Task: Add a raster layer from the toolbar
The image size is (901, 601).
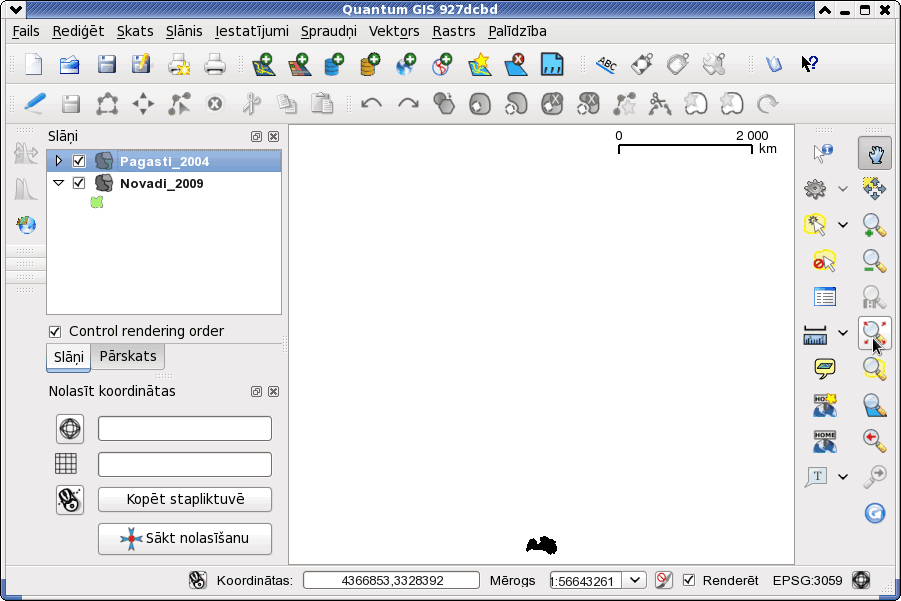Action: point(299,64)
